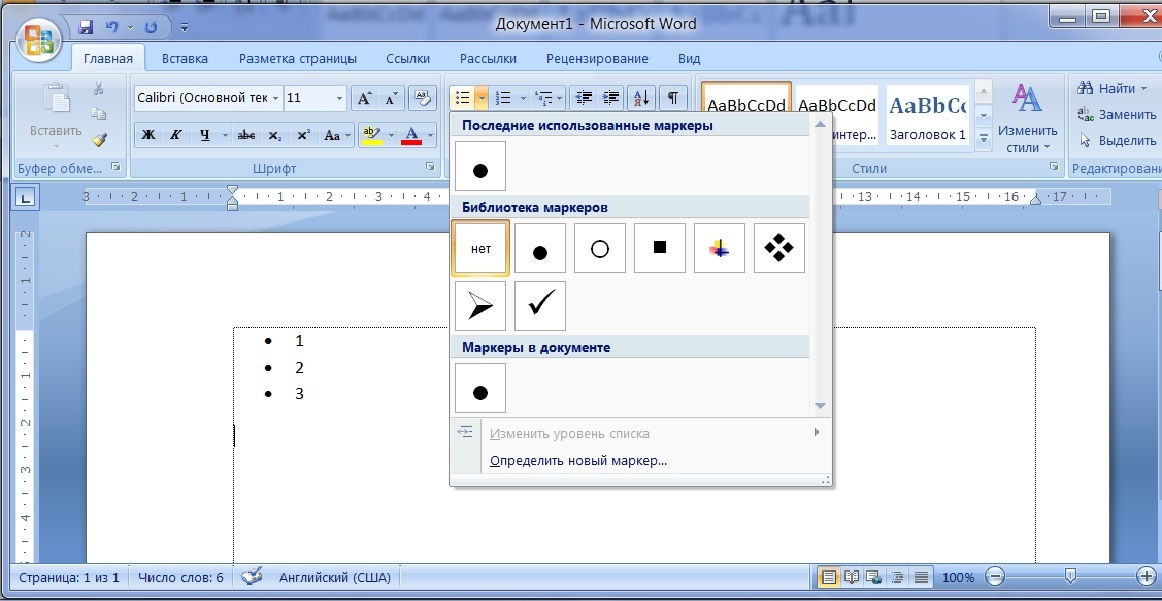1162x601 pixels.
Task: Pick the colored plus-shaped bullet in the library
Action: coord(720,248)
